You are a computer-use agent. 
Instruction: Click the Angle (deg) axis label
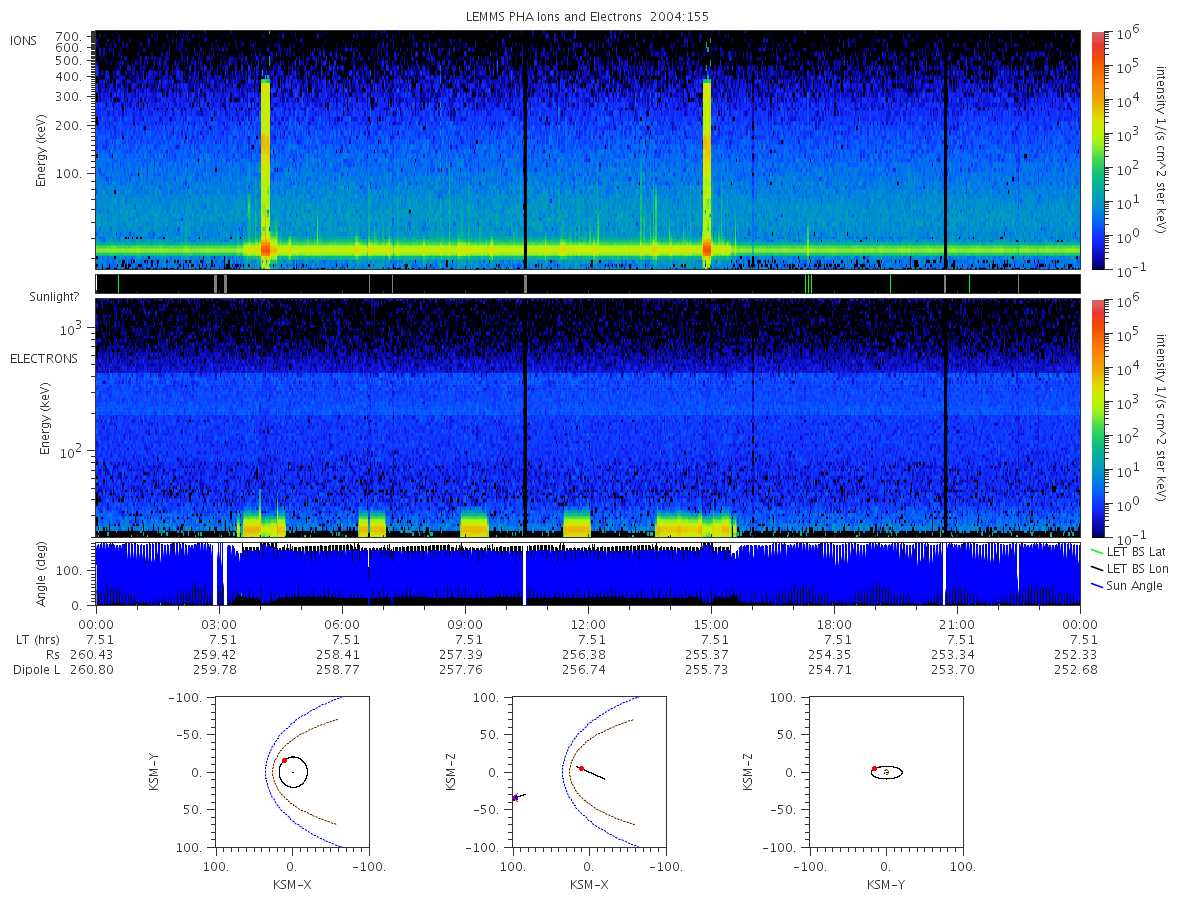click(x=44, y=574)
